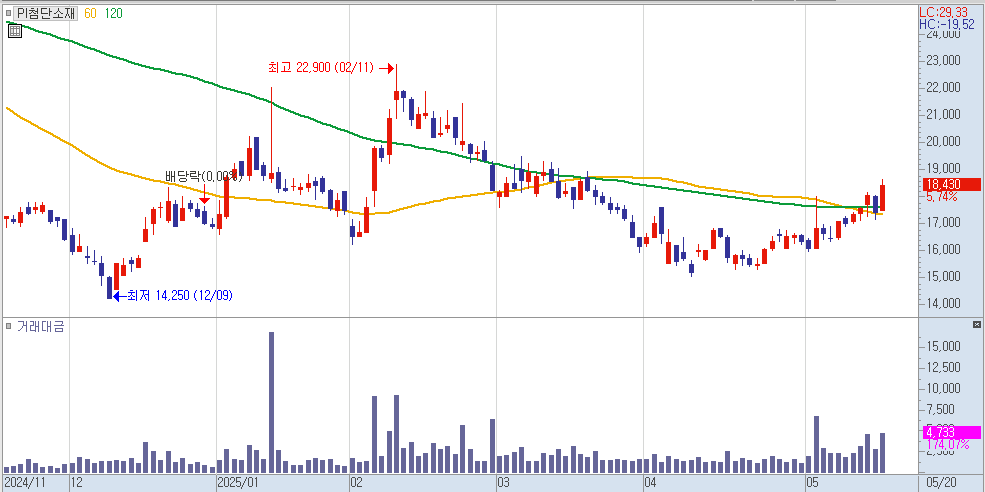Click the 174.07% volume ratio value
Screen dimensions: 985x492
[947, 444]
